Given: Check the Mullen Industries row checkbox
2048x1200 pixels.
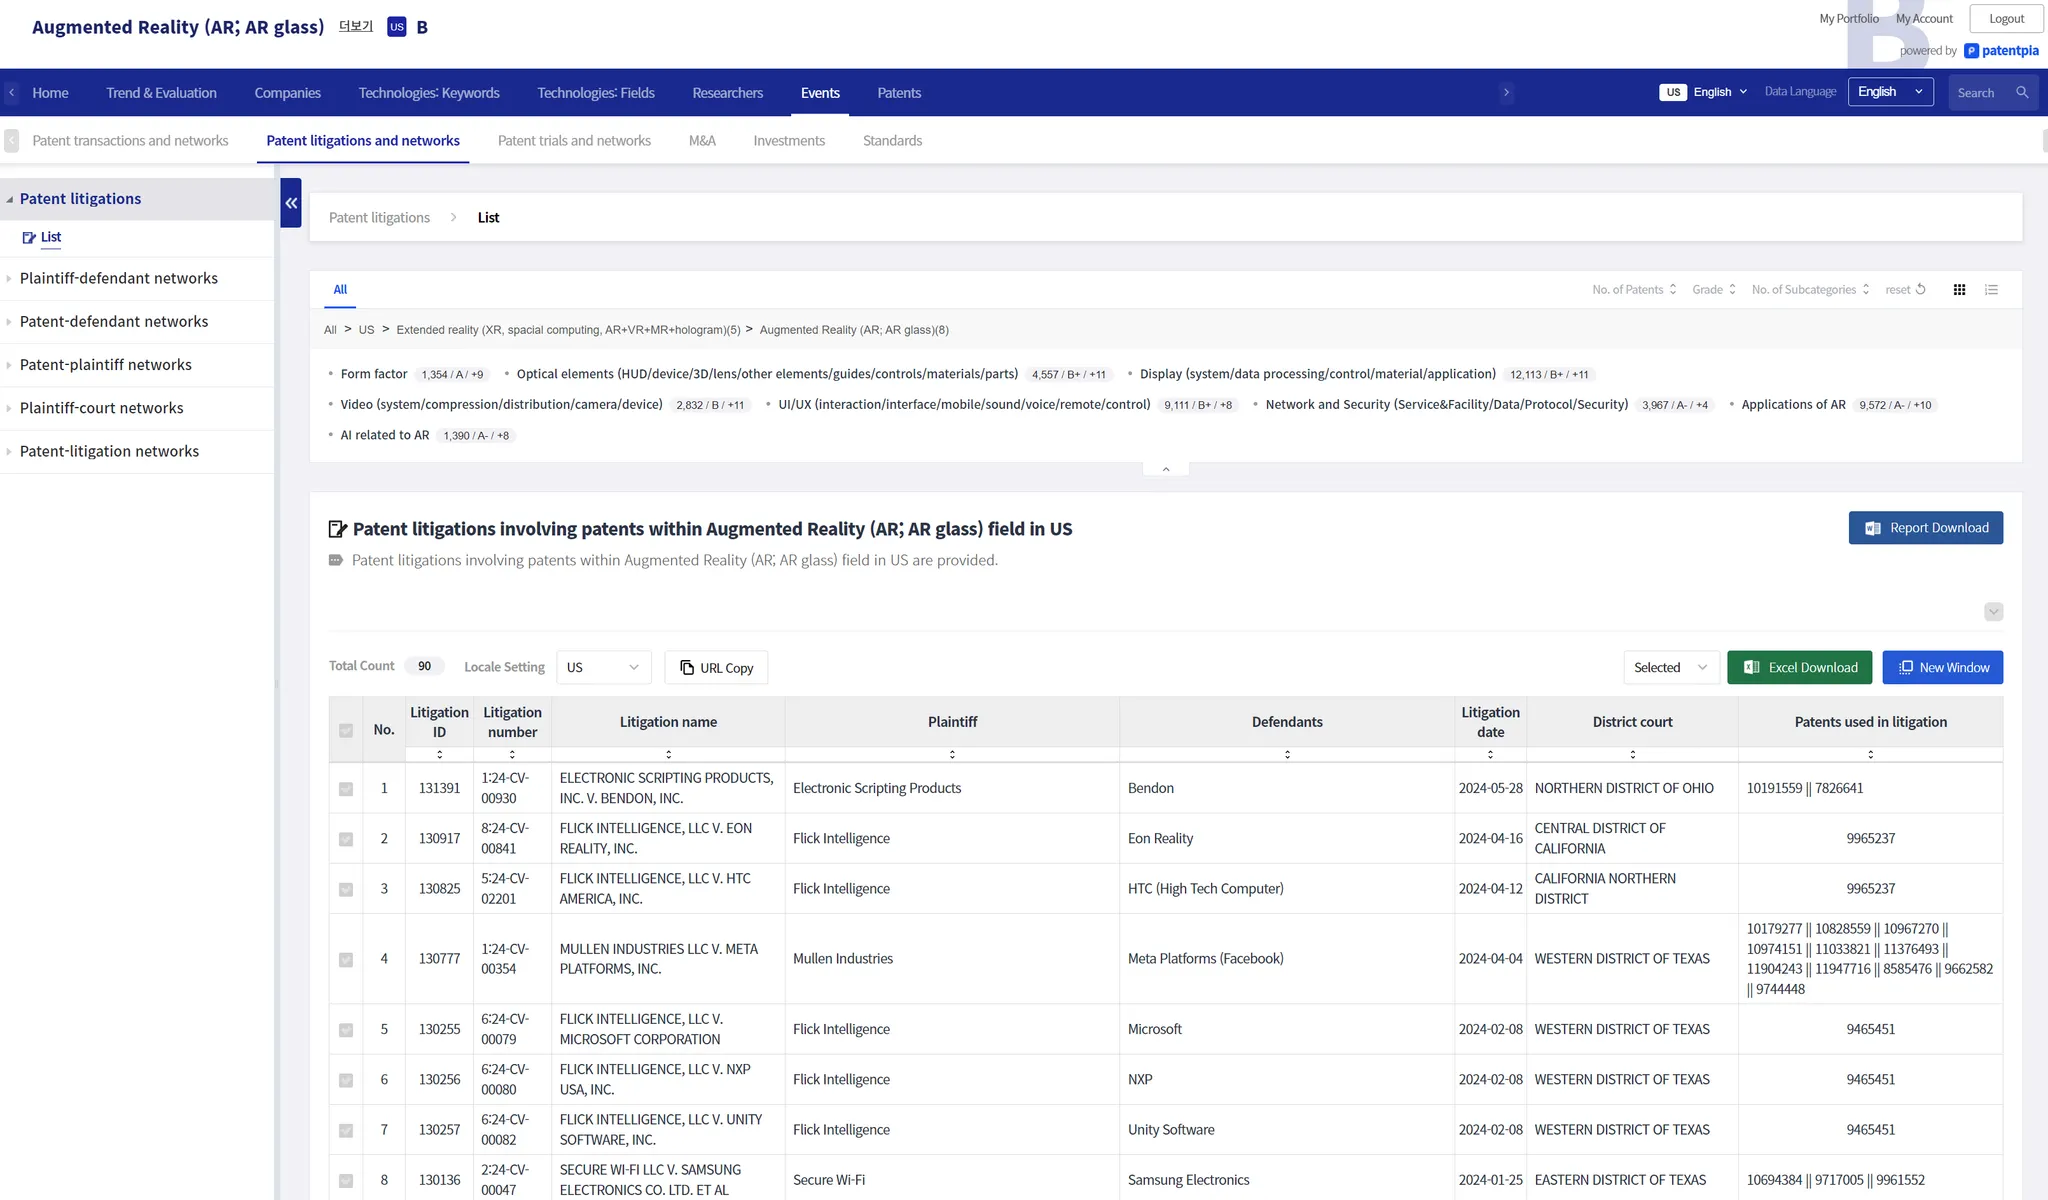Looking at the screenshot, I should click(x=346, y=960).
